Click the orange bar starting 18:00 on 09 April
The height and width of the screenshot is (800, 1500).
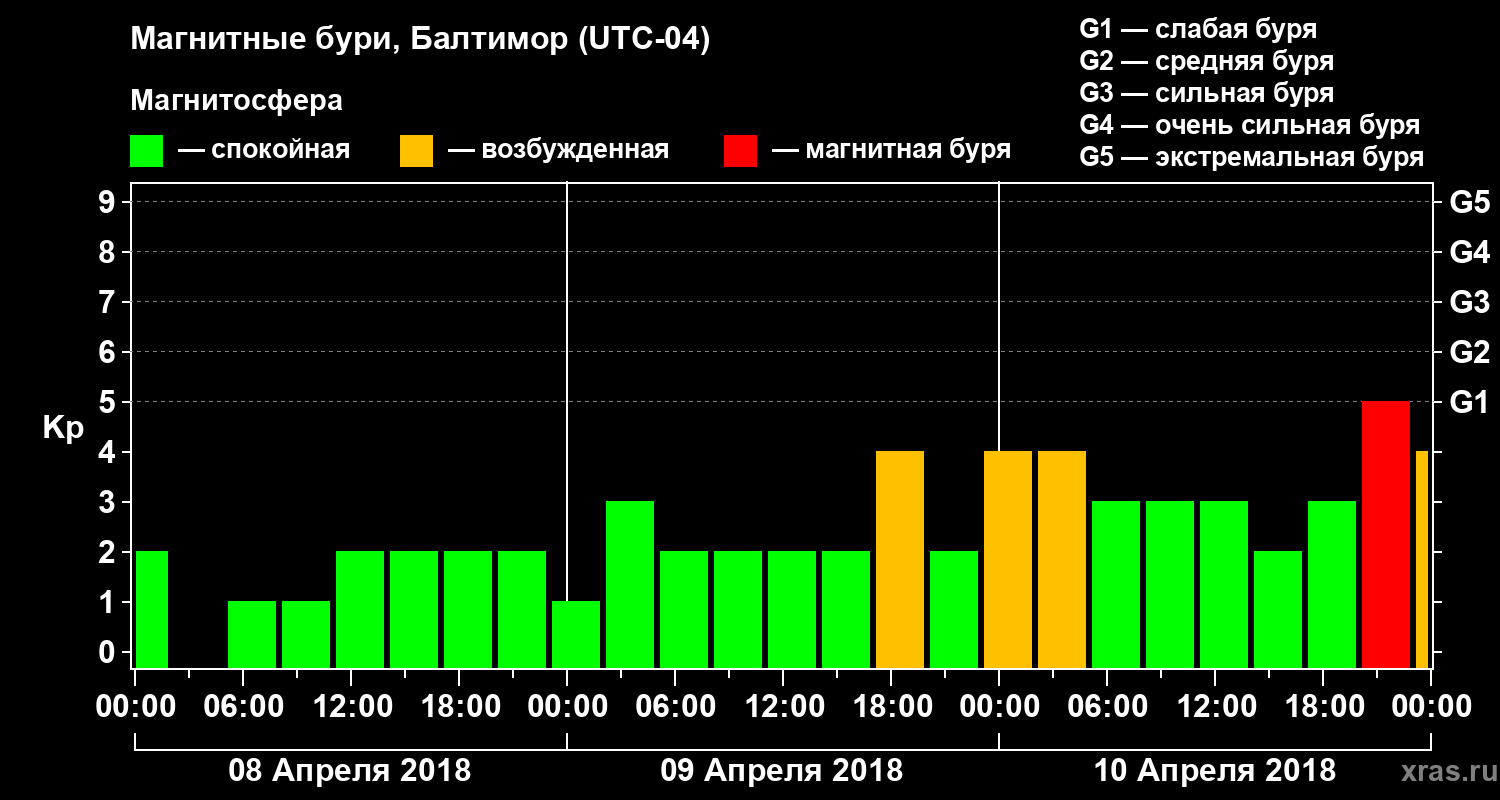click(x=900, y=560)
